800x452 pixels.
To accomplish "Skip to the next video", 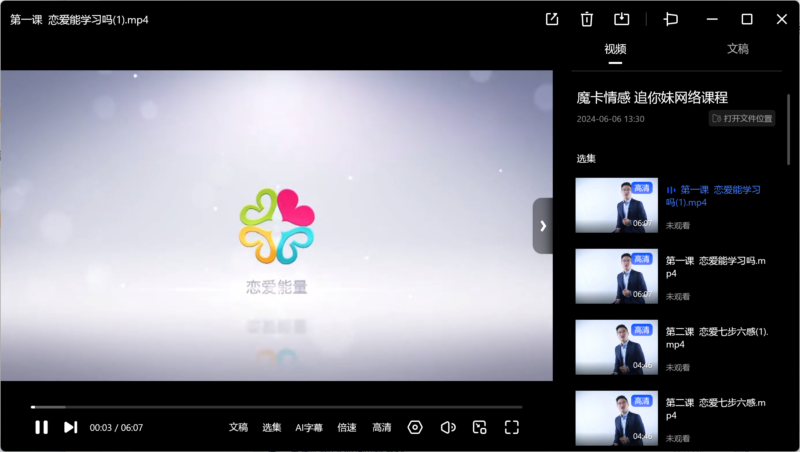I will [71, 427].
